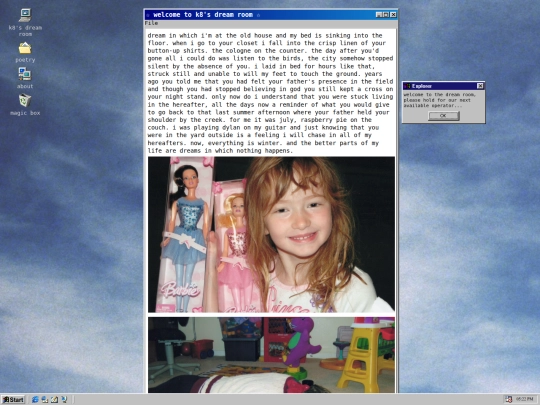This screenshot has height=405, width=540.
Task: Click the 'welcome to the dream room' message
Action: tap(439, 100)
